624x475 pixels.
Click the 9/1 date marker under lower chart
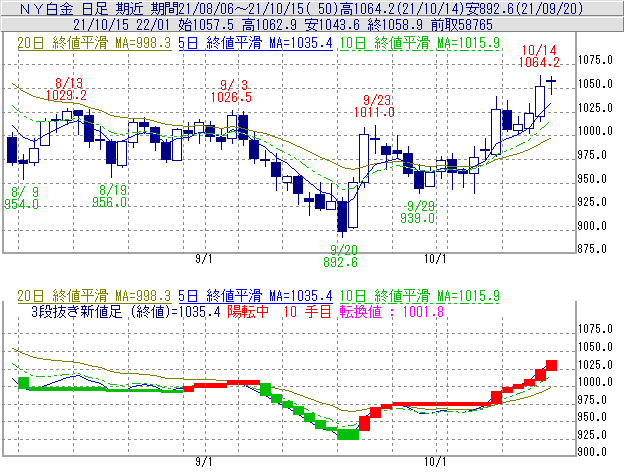pos(203,462)
